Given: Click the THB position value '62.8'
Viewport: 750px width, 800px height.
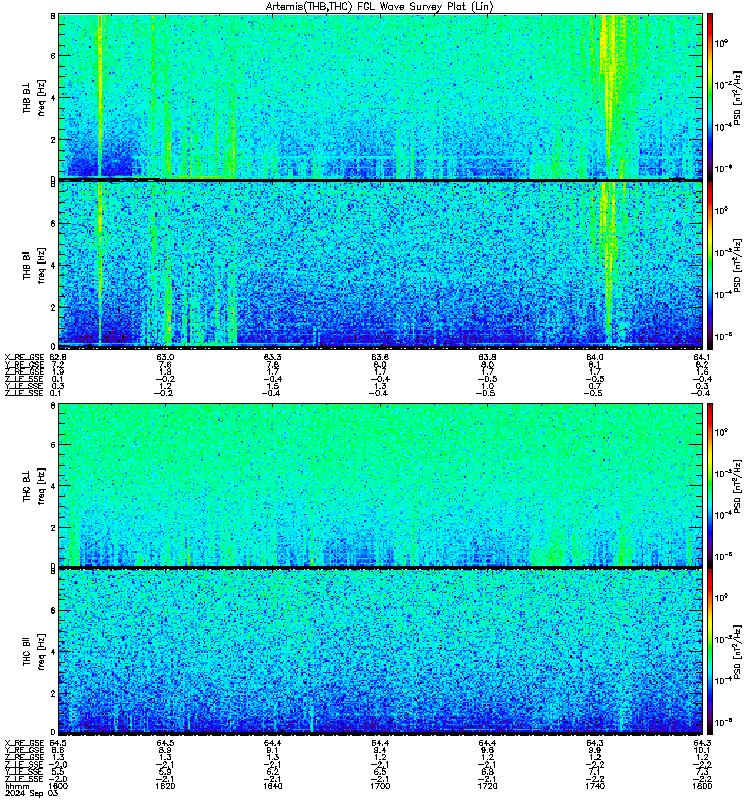Looking at the screenshot, I should [x=58, y=357].
